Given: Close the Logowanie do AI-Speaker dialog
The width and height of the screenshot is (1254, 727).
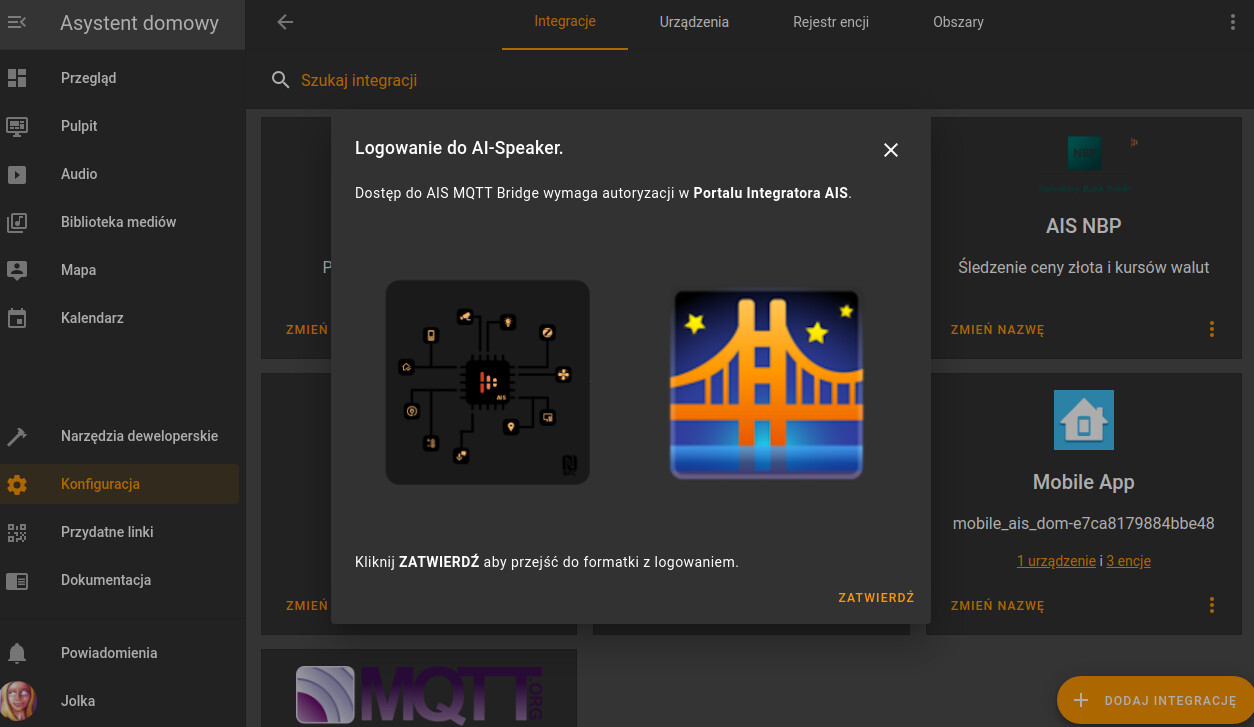Looking at the screenshot, I should (x=891, y=150).
